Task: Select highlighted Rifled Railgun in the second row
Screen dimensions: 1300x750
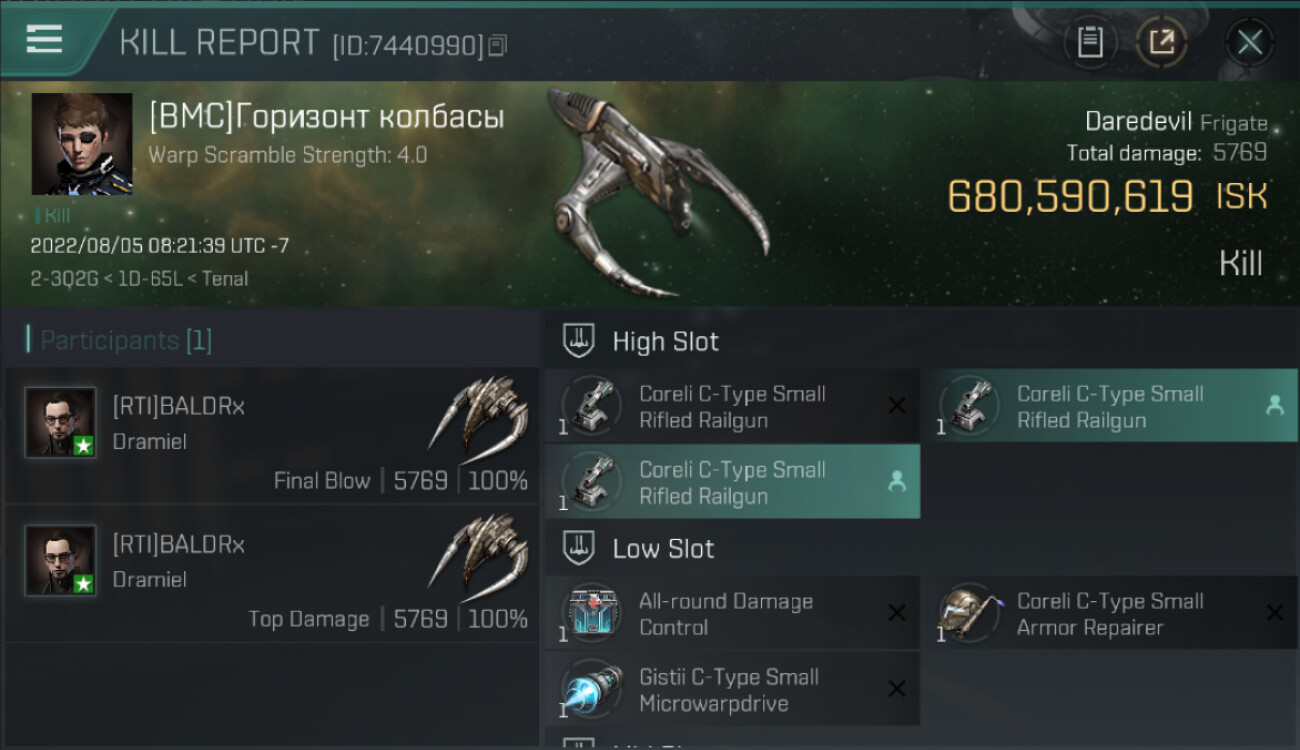Action: 732,482
